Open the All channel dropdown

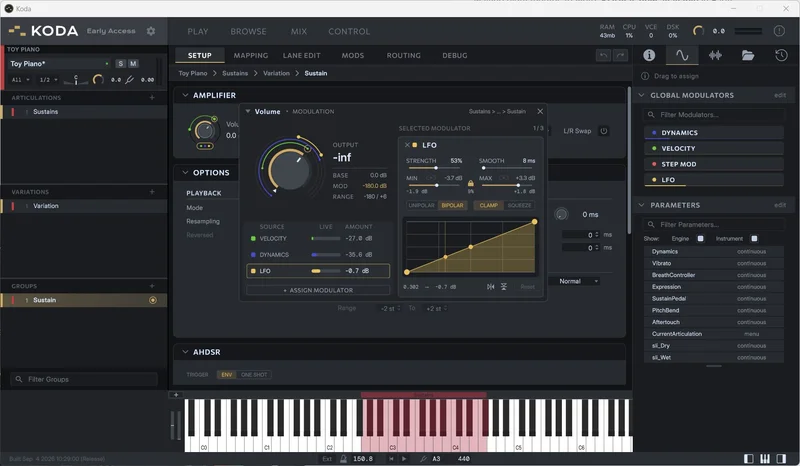coord(20,80)
